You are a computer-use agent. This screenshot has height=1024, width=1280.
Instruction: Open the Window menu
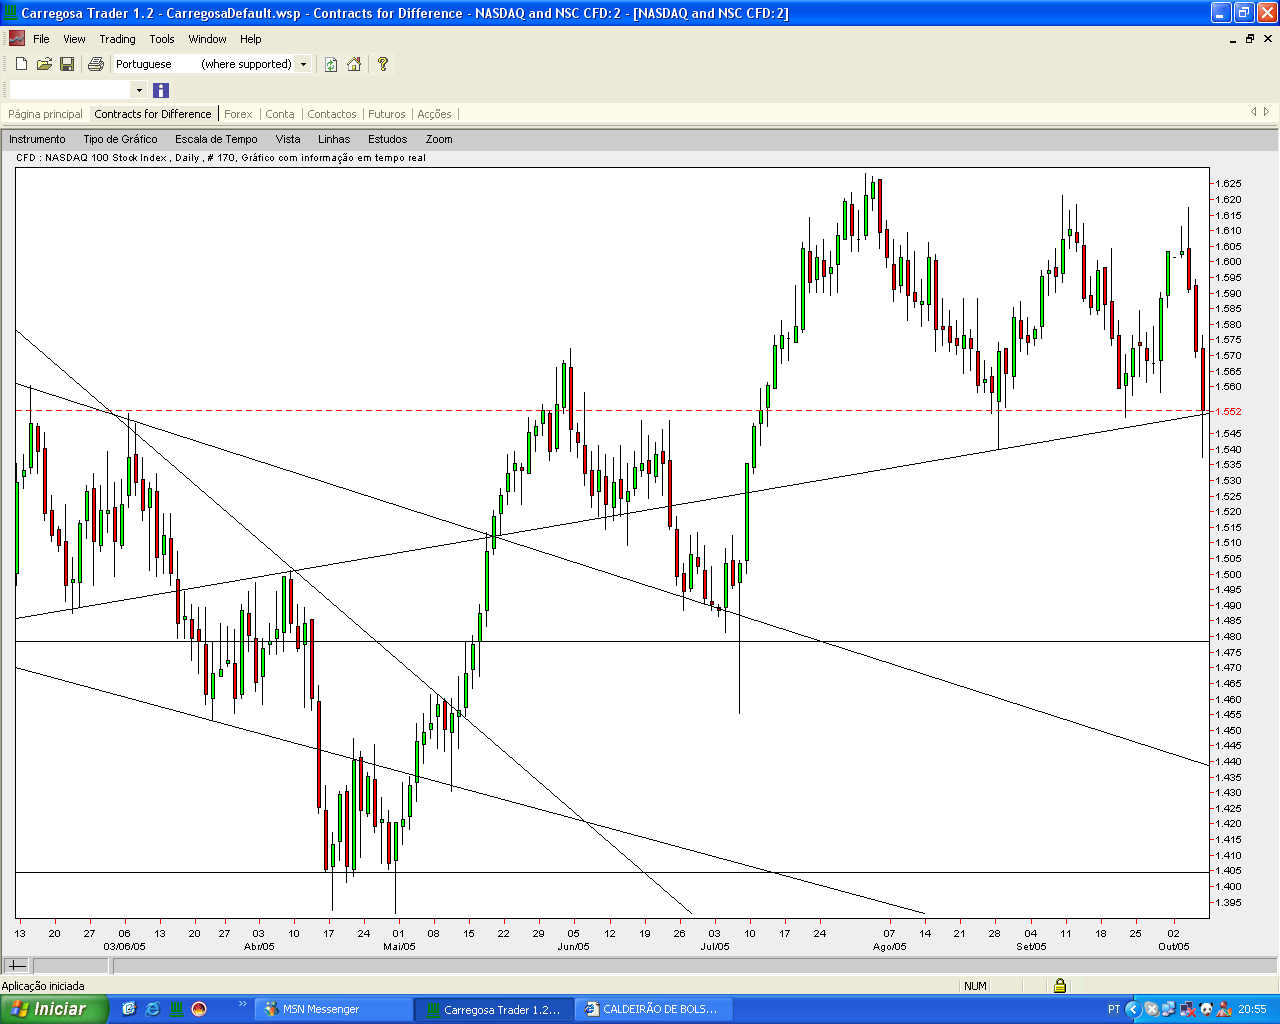coord(207,39)
